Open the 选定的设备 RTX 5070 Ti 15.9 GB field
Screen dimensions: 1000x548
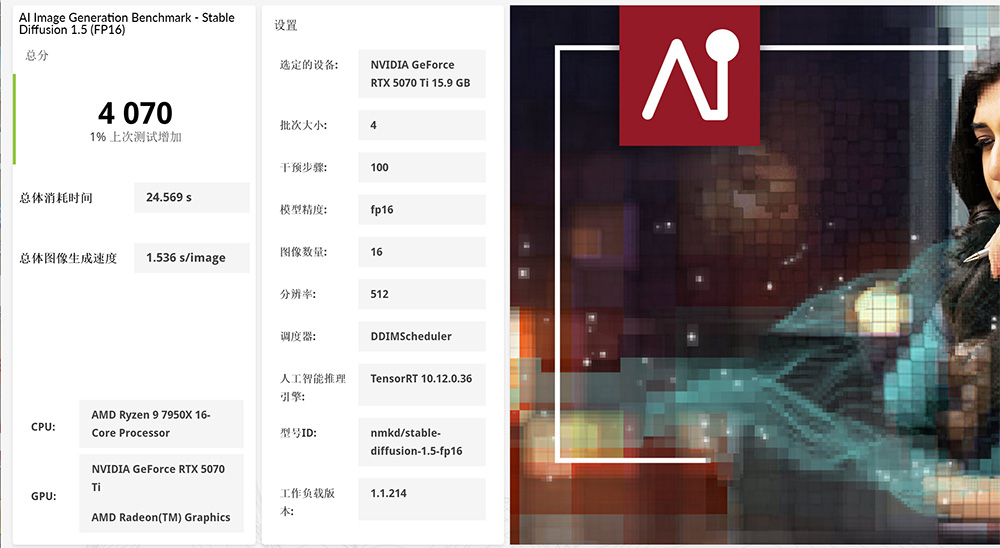pyautogui.click(x=421, y=74)
